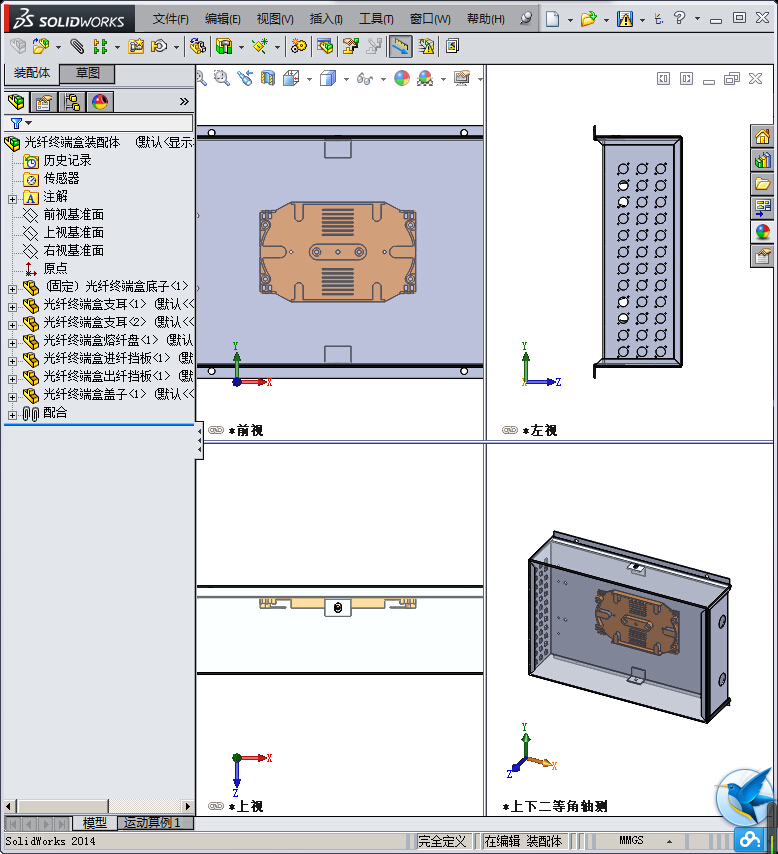Image resolution: width=778 pixels, height=854 pixels.
Task: Open the unit system arrow beside MMGS
Action: 669,841
